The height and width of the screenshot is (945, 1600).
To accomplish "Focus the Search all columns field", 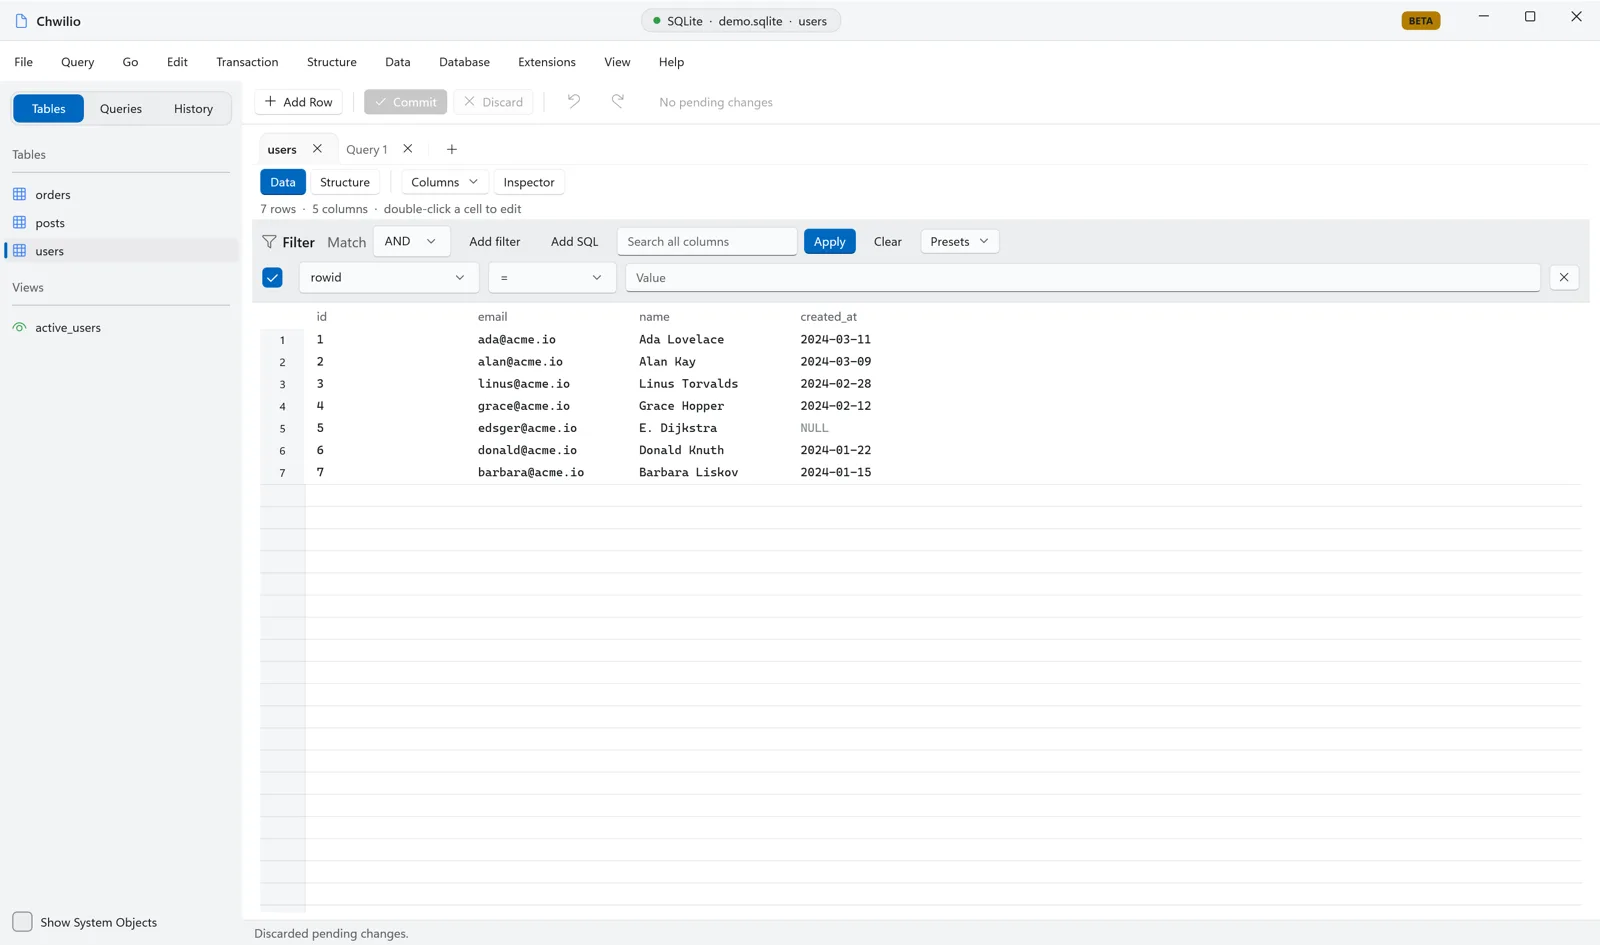I will click(707, 241).
